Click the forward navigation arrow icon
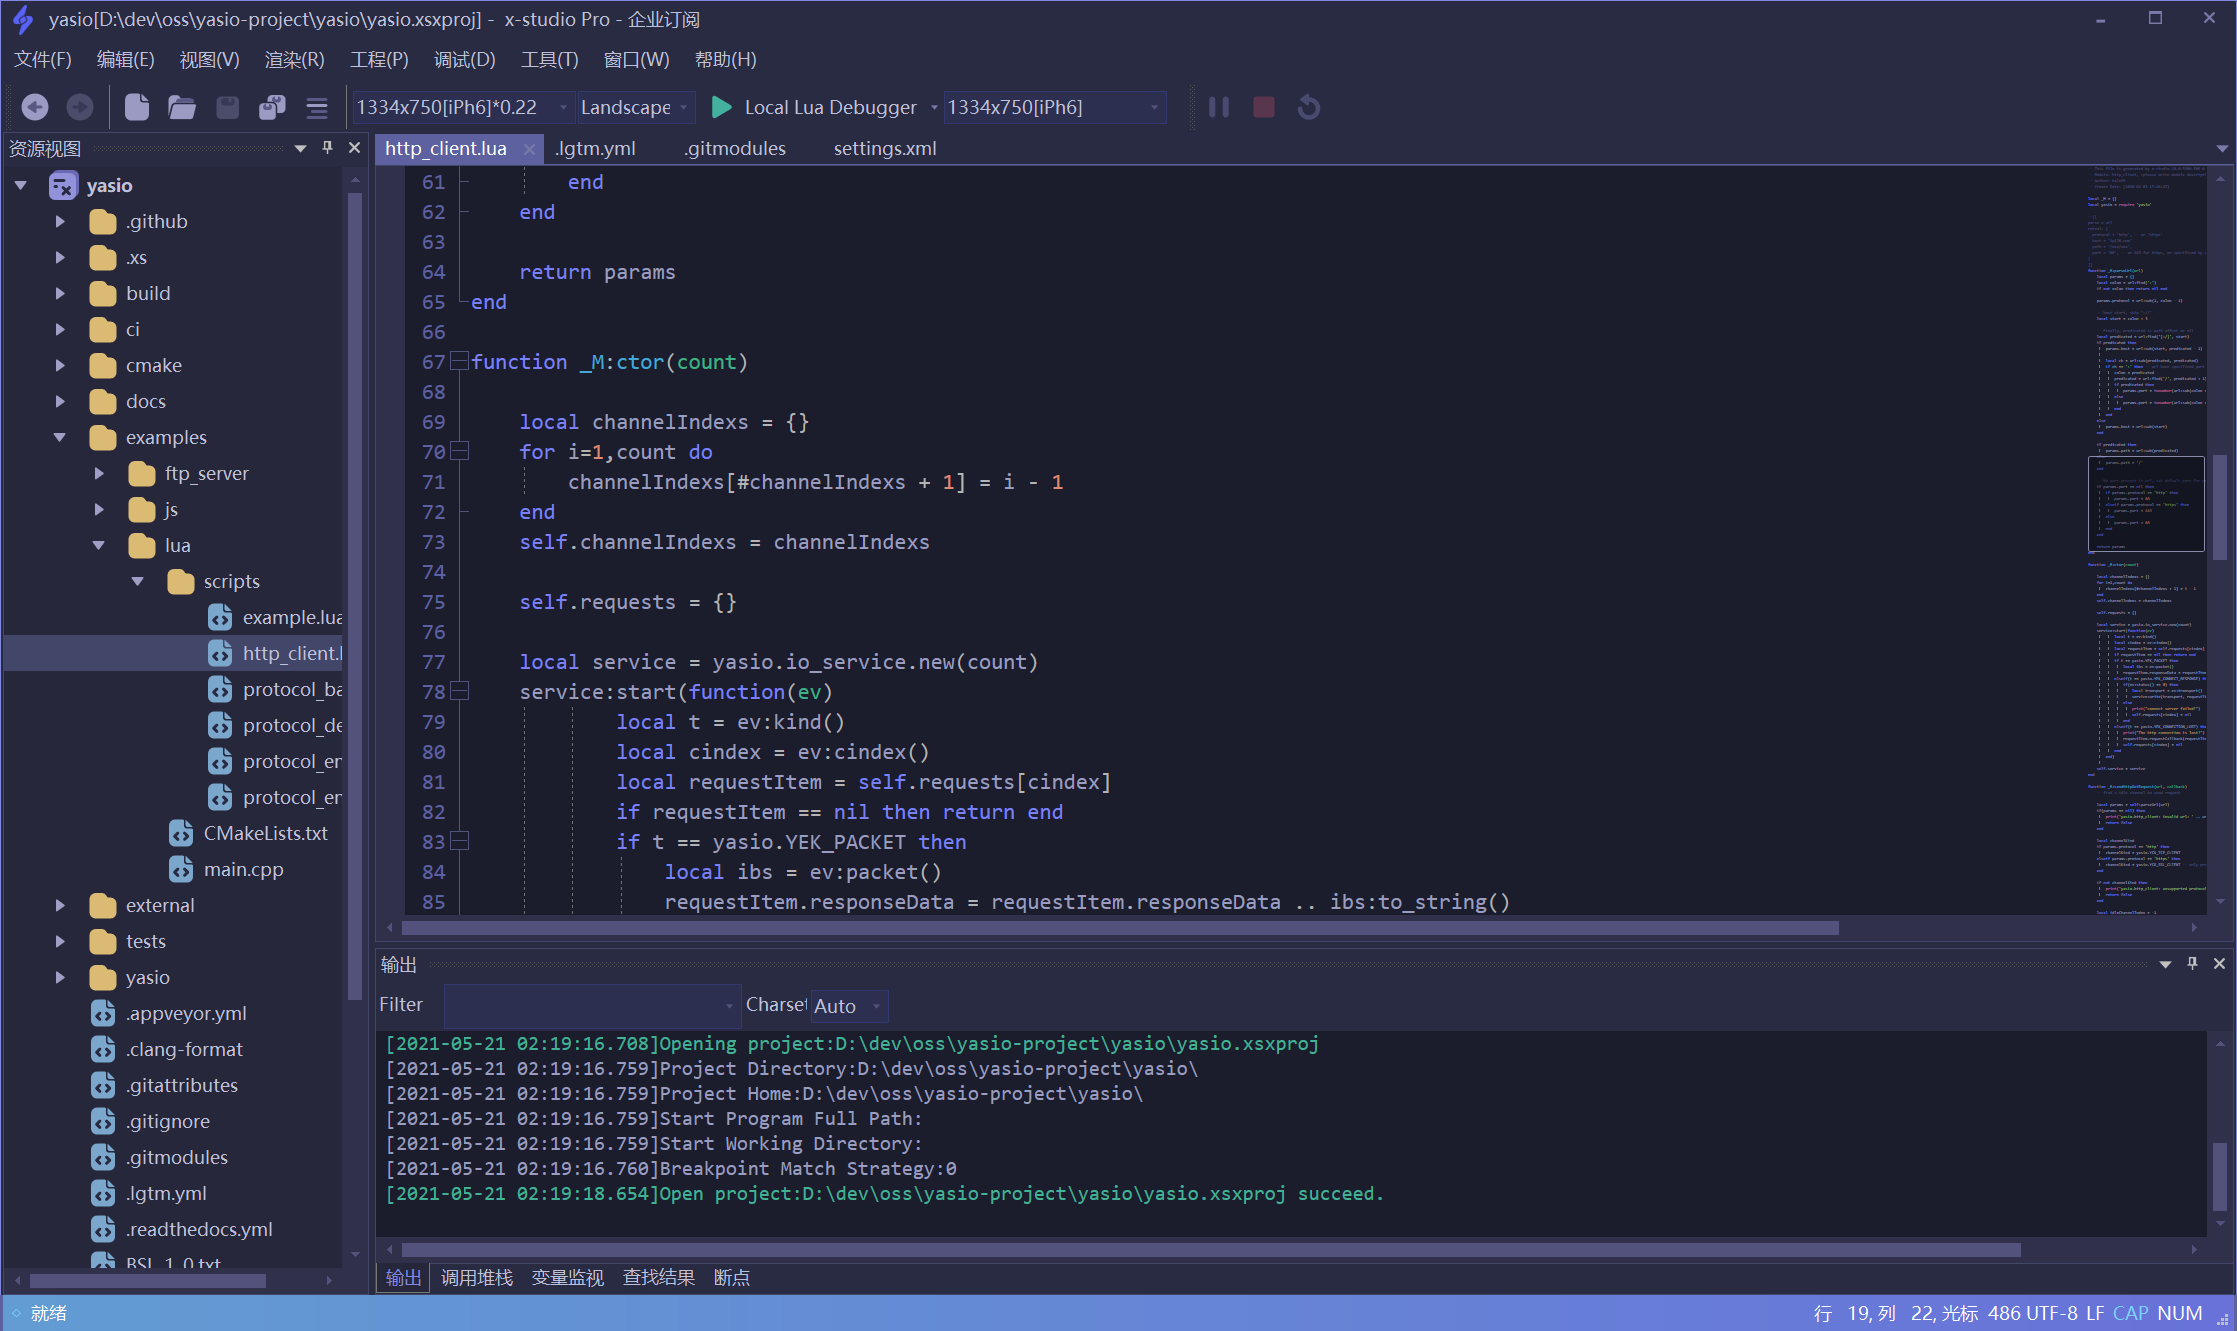The height and width of the screenshot is (1331, 2237). [x=80, y=107]
